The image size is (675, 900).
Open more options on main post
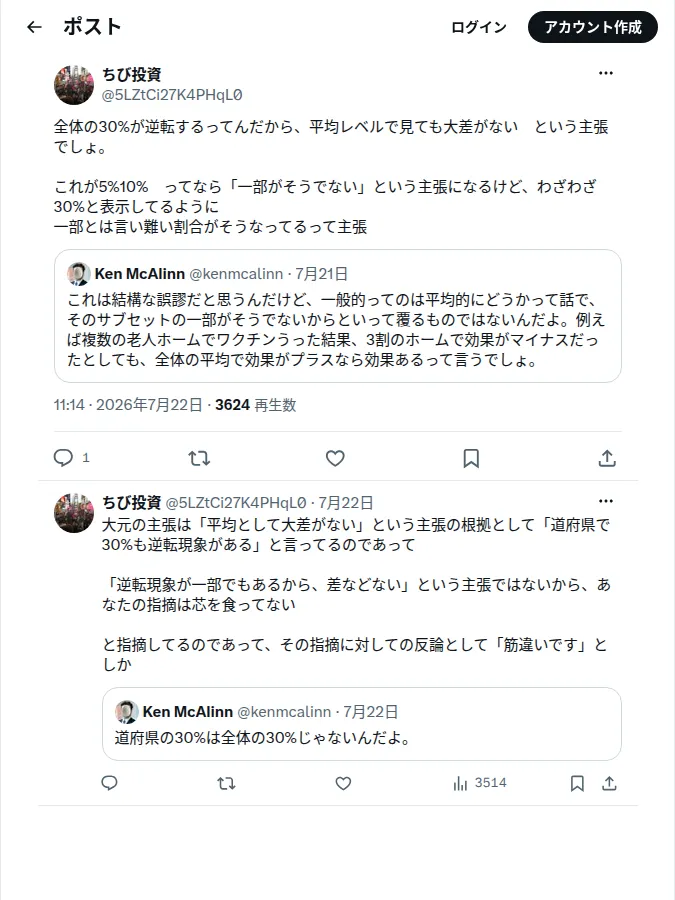point(606,73)
